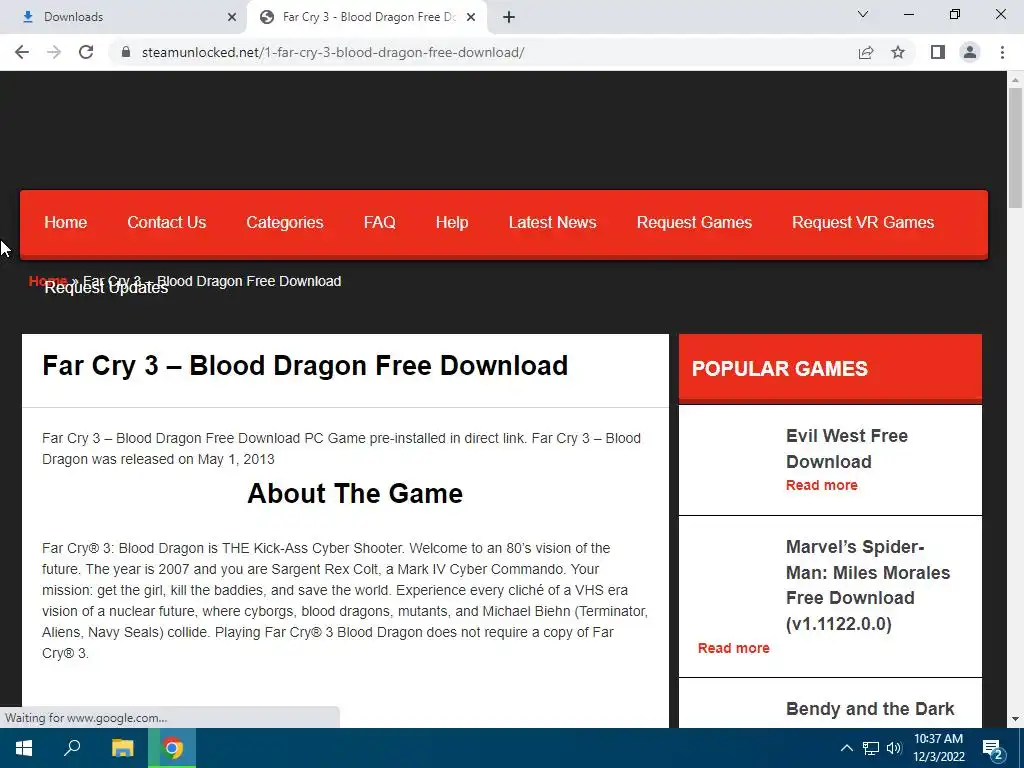
Task: Open the FAQ menu item
Action: (x=379, y=223)
